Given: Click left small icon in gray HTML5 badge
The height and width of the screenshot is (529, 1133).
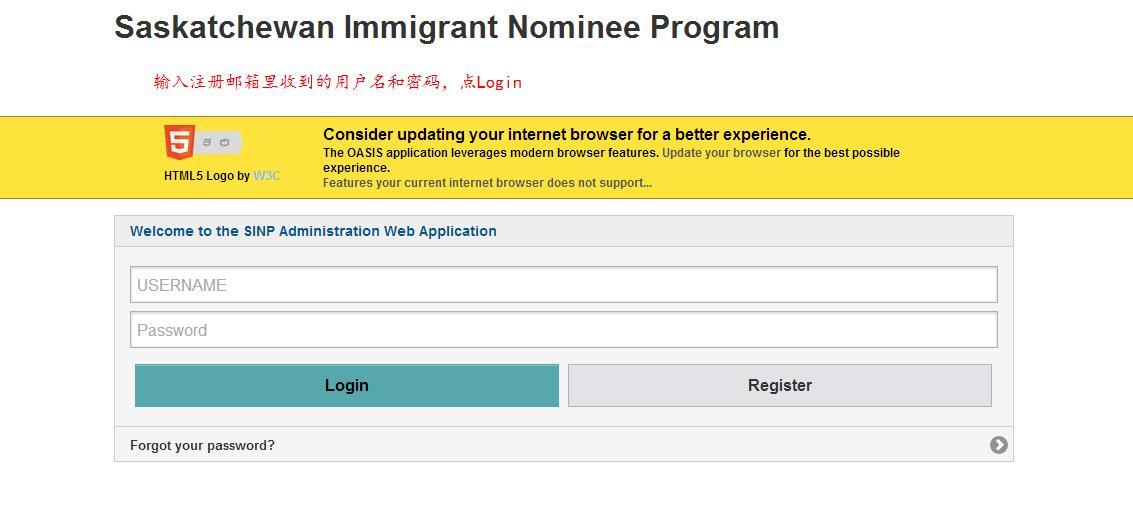Looking at the screenshot, I should [208, 143].
